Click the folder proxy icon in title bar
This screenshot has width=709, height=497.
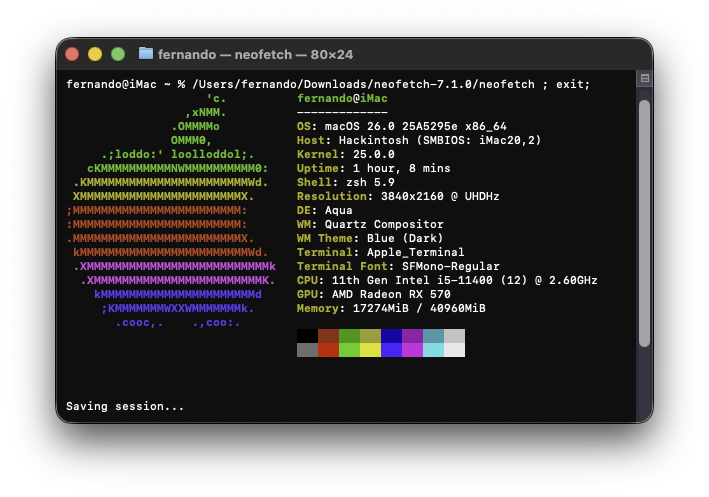tap(146, 53)
